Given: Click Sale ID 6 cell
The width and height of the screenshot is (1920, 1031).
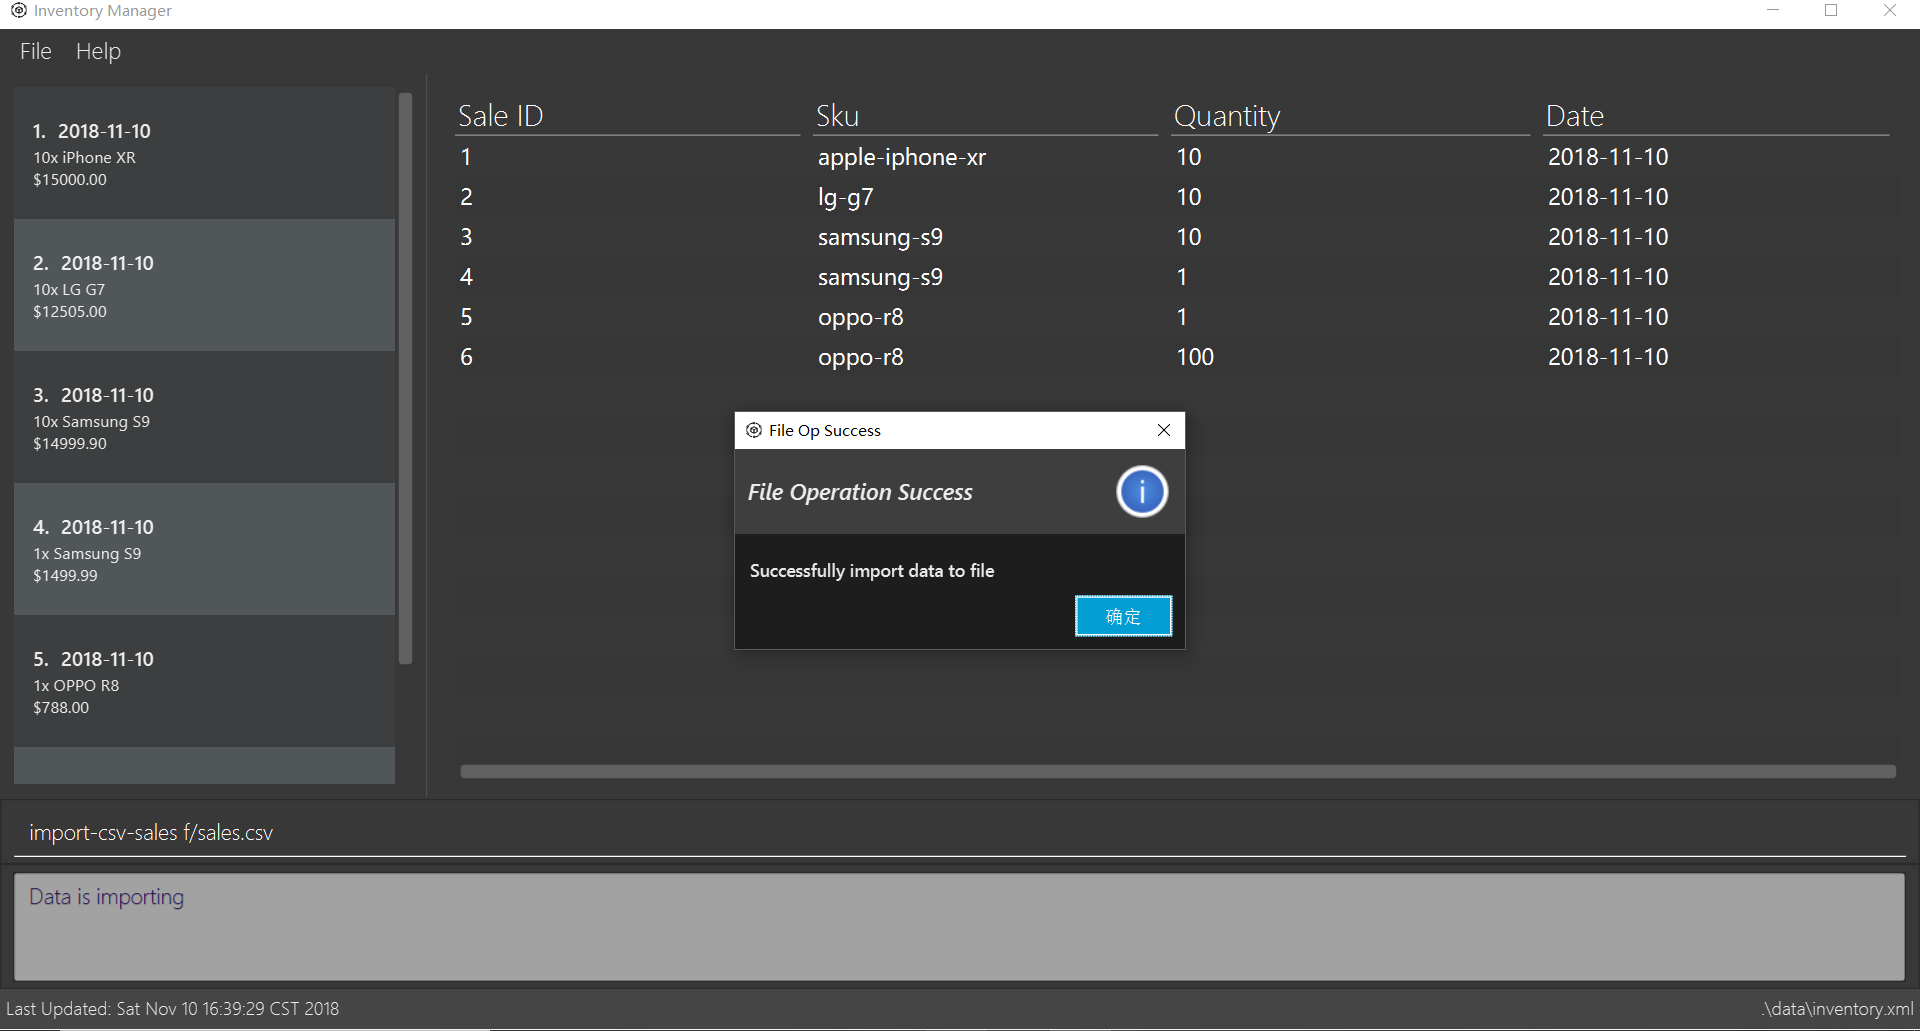Looking at the screenshot, I should tap(466, 357).
